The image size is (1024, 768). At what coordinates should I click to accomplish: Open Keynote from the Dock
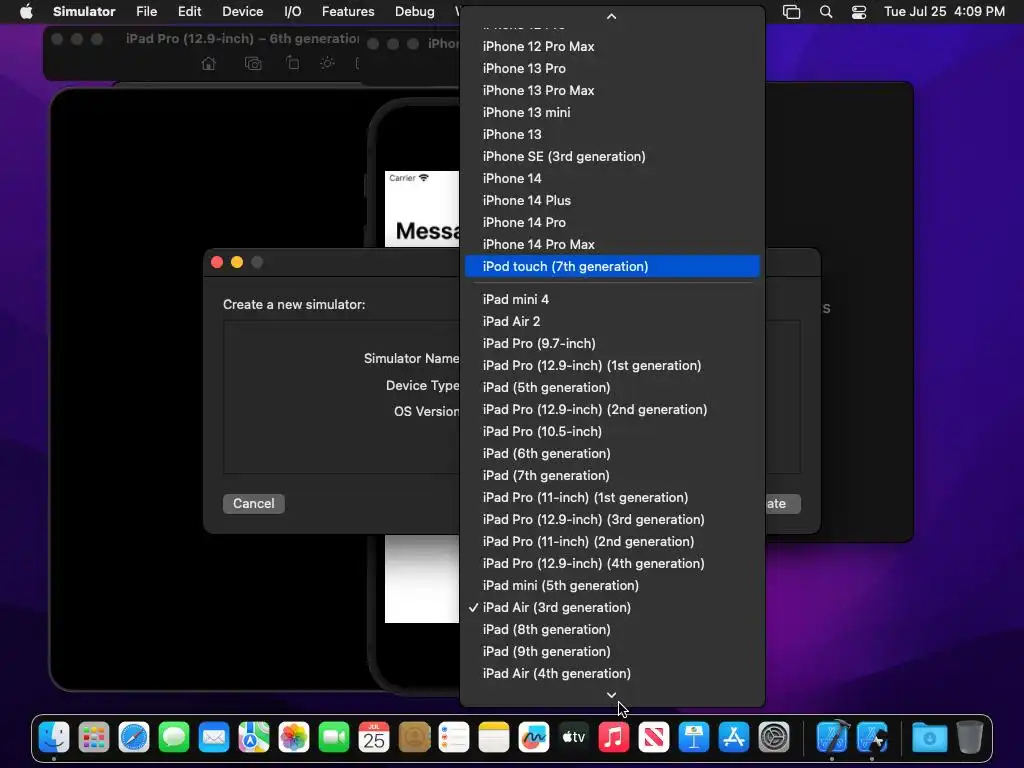(694, 738)
